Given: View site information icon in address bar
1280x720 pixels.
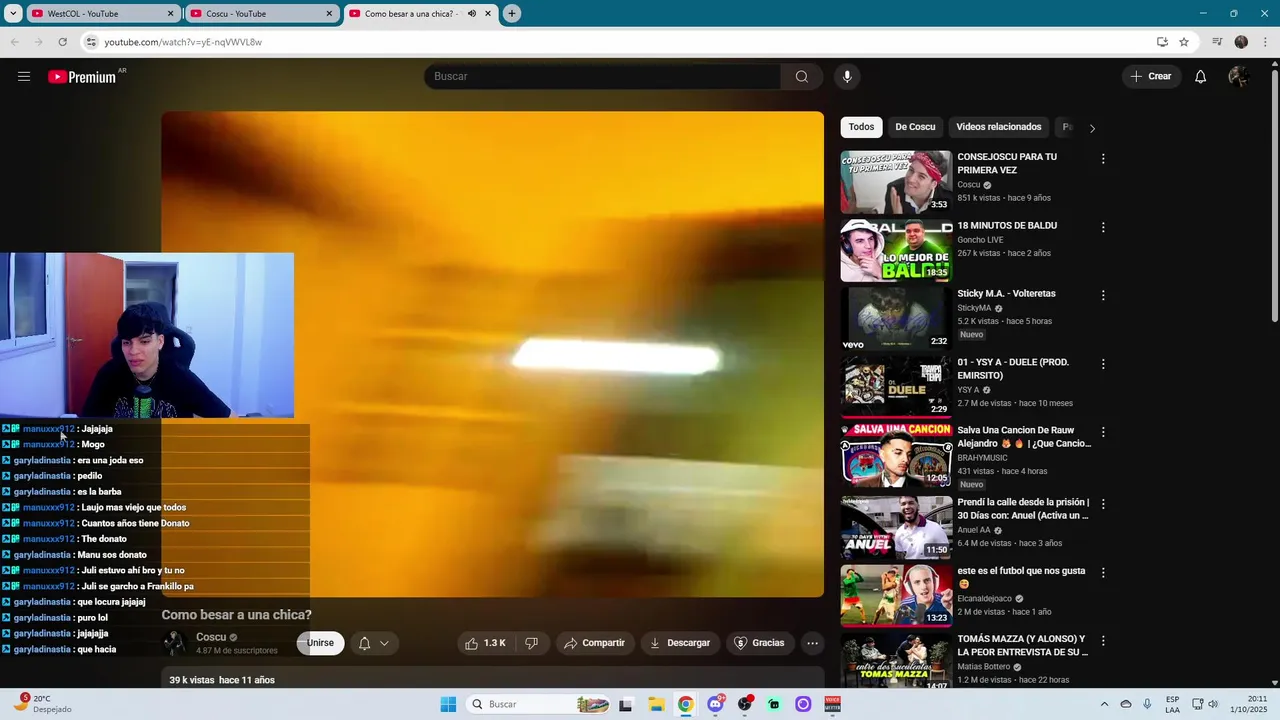Looking at the screenshot, I should pos(91,42).
